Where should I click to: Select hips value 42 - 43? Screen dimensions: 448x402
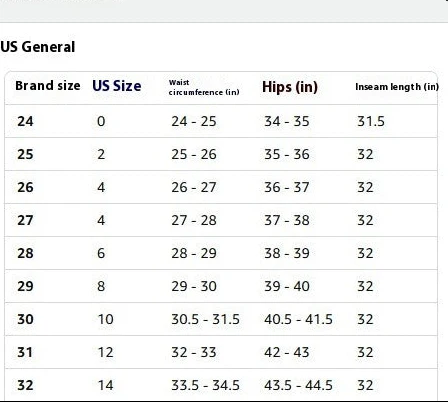pyautogui.click(x=287, y=352)
